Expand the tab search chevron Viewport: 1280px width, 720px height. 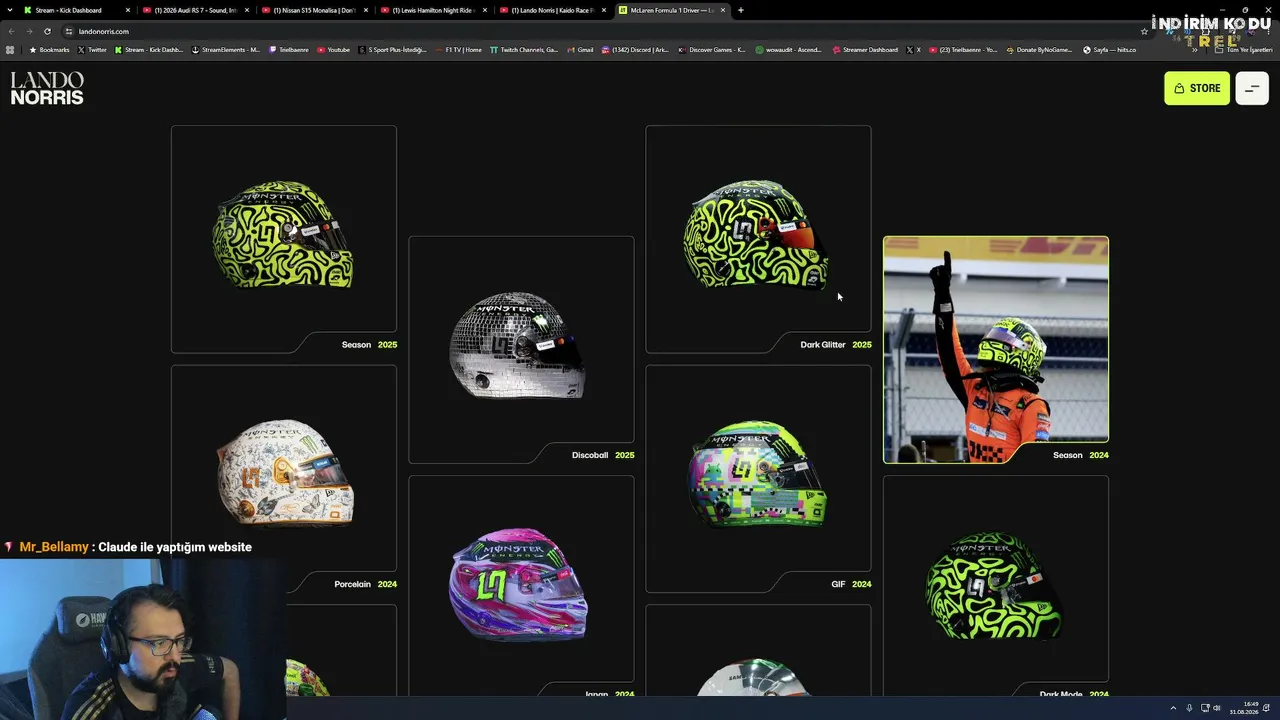[9, 10]
